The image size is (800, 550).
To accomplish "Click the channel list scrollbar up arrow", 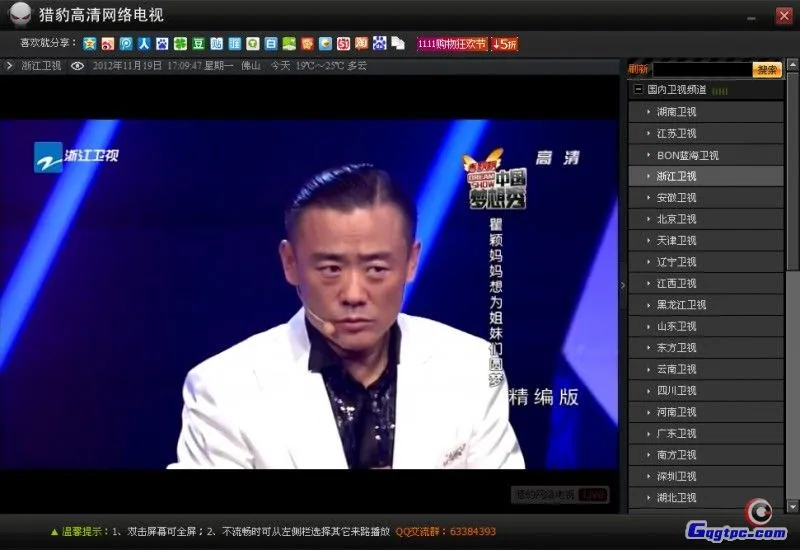I will [792, 65].
